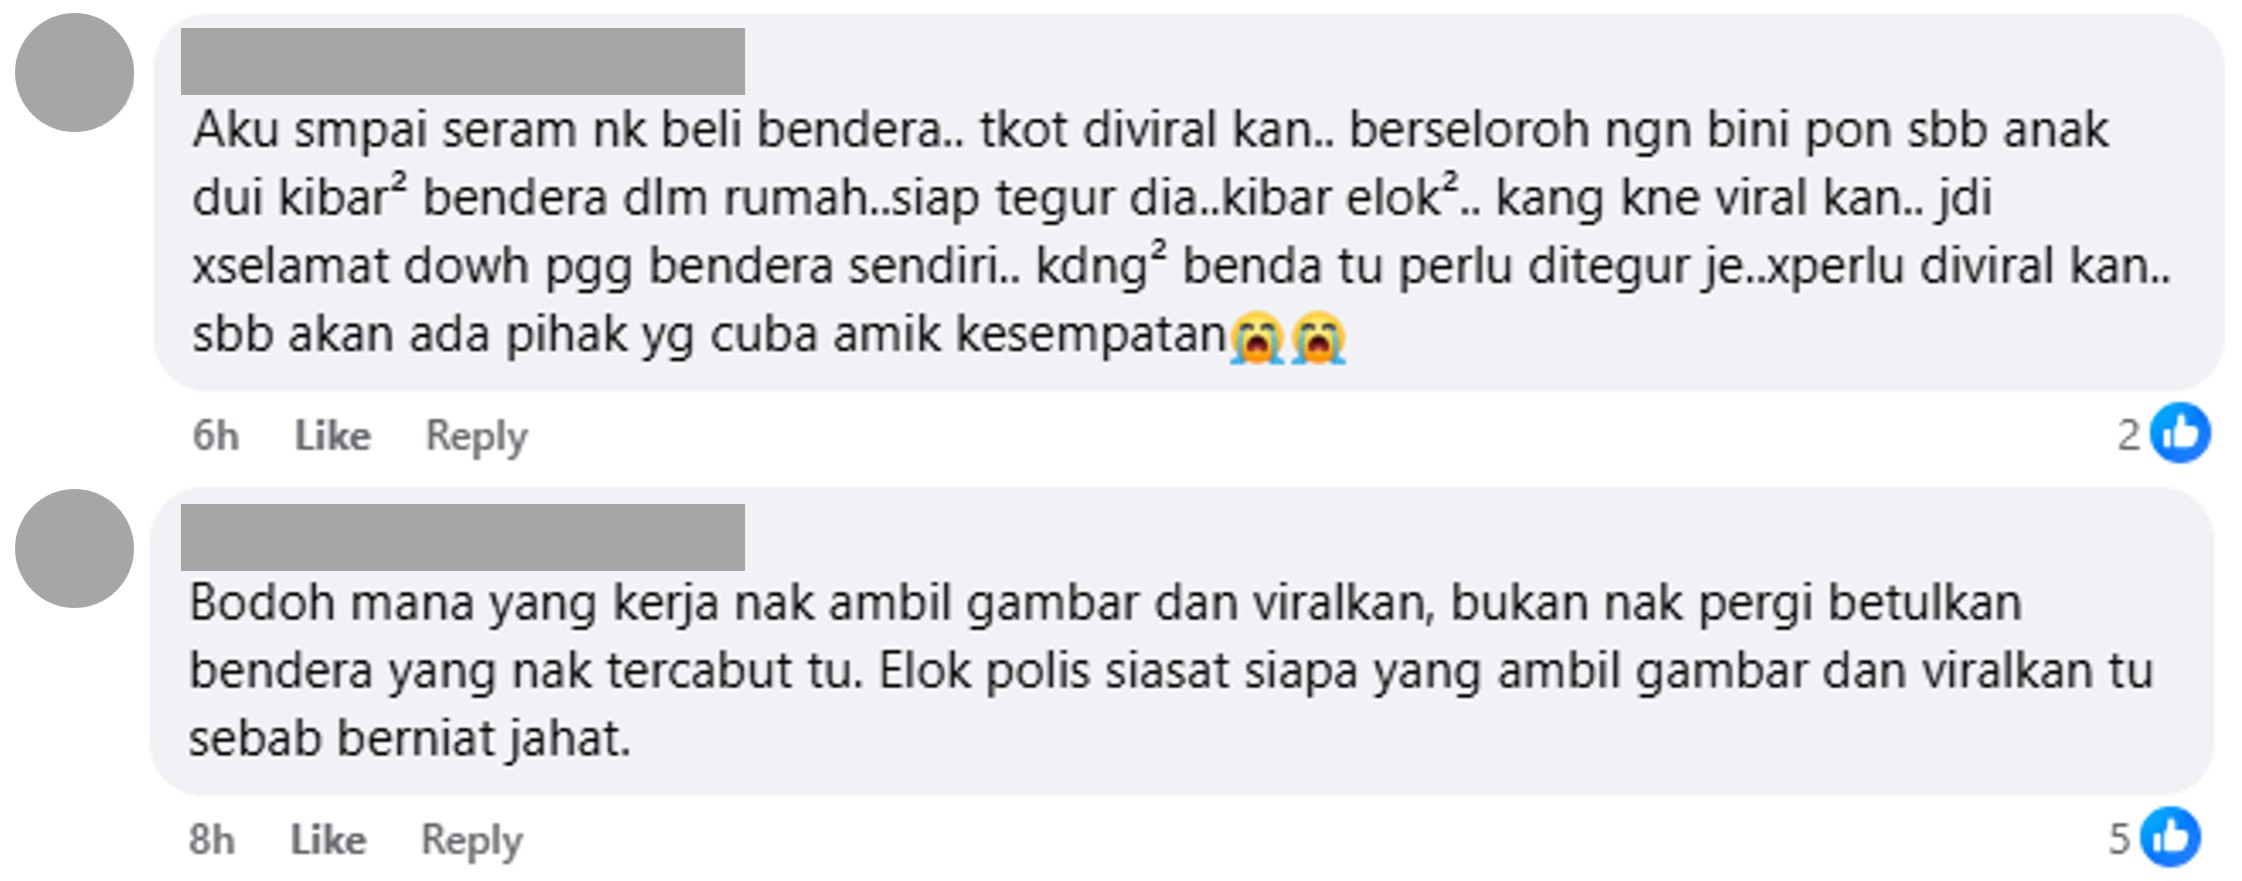The height and width of the screenshot is (881, 2242).
Task: View reactions count 2 on first comment
Action: (2127, 434)
